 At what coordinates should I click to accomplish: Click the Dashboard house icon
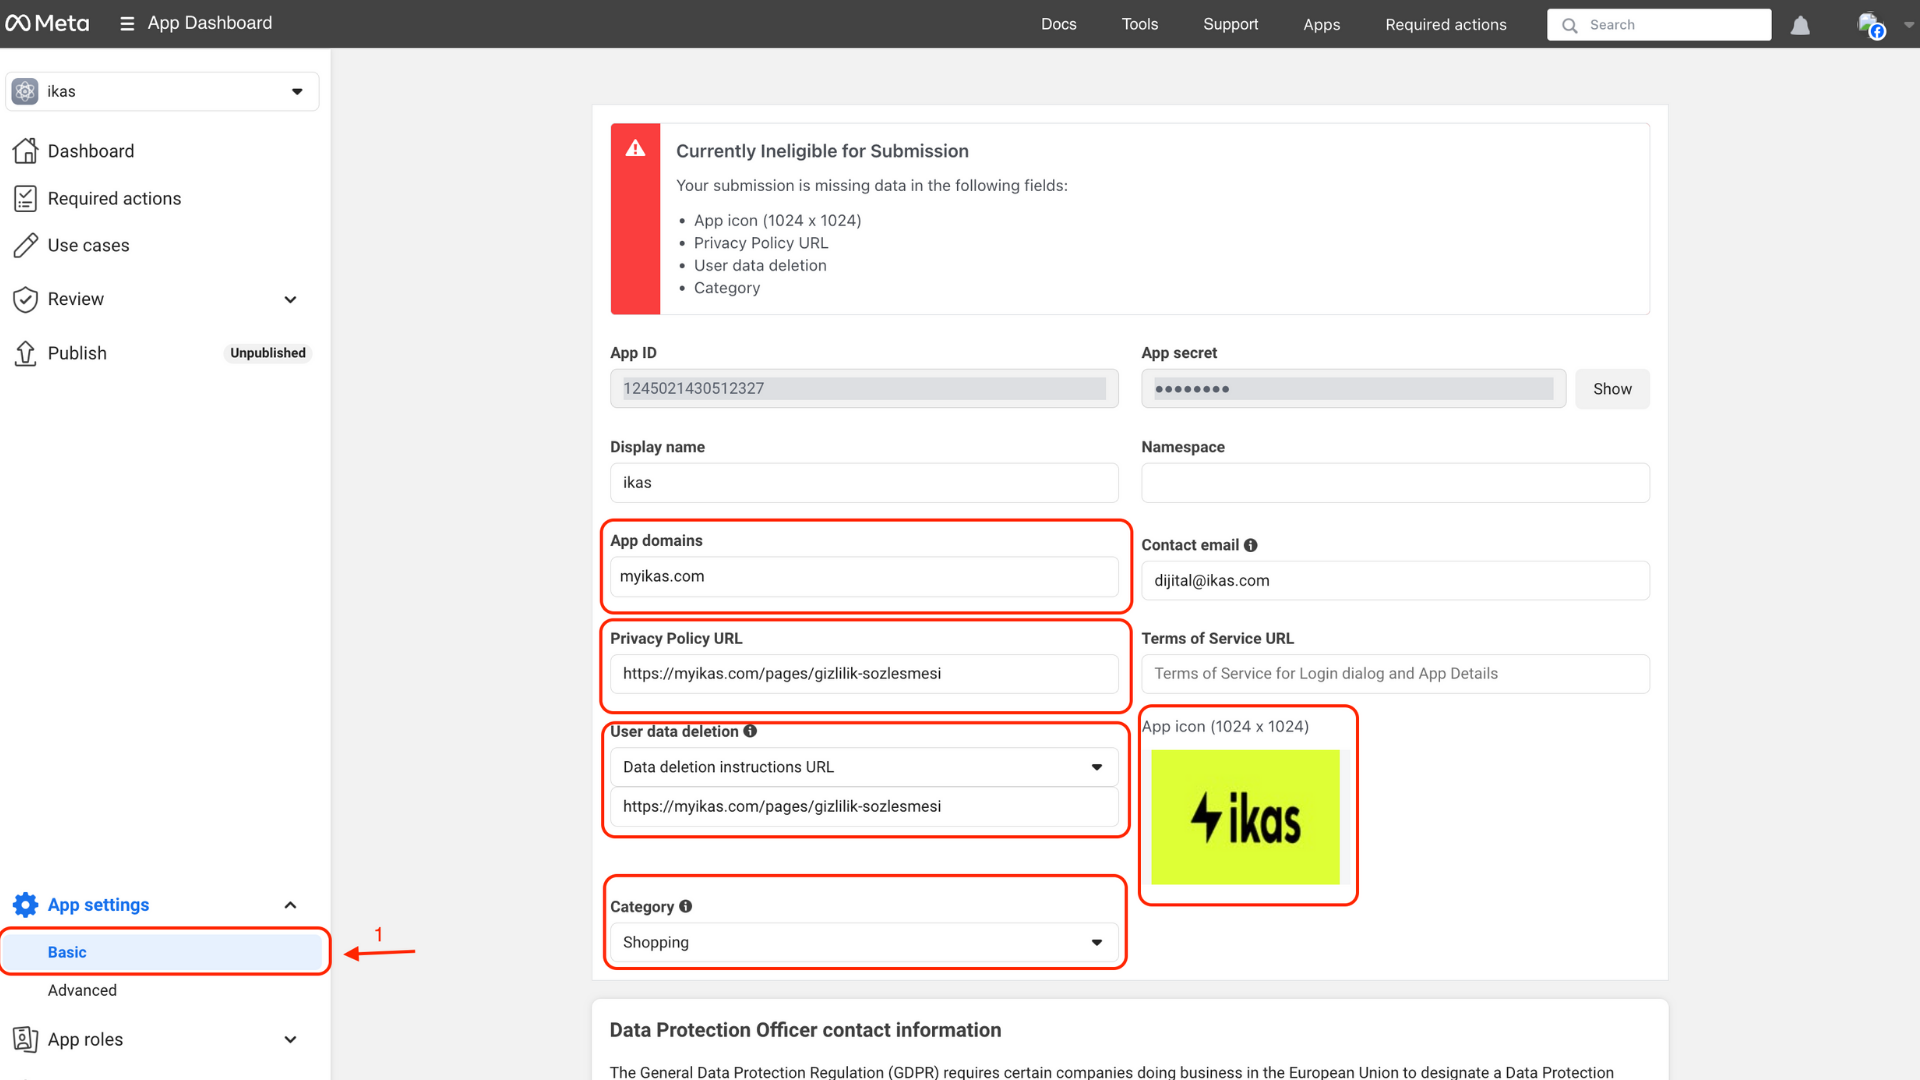[x=26, y=151]
